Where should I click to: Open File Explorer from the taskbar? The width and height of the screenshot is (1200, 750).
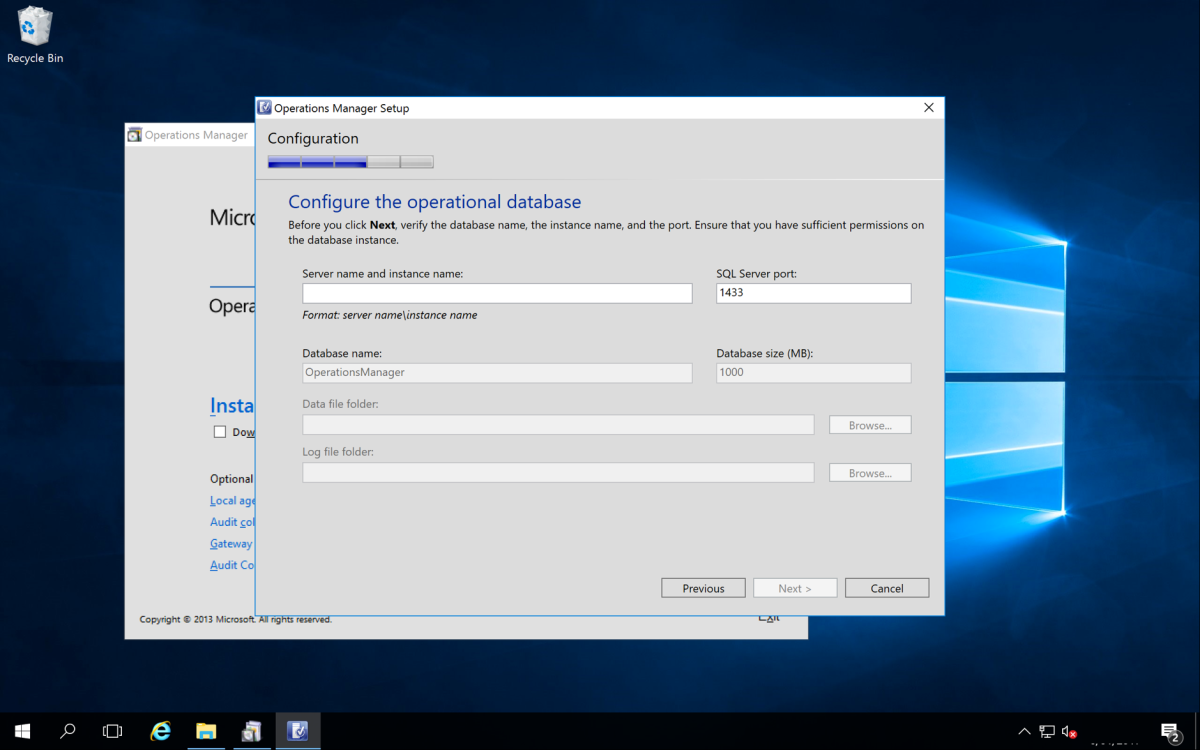[x=206, y=731]
